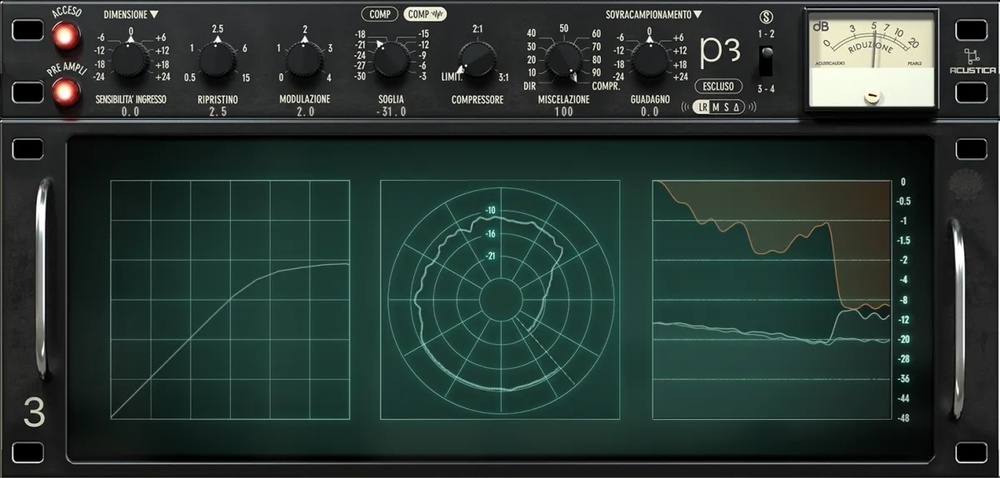Image resolution: width=1000 pixels, height=478 pixels.
Task: Flip the 1-2 / 3-4 sidechain switch
Action: coord(766,60)
